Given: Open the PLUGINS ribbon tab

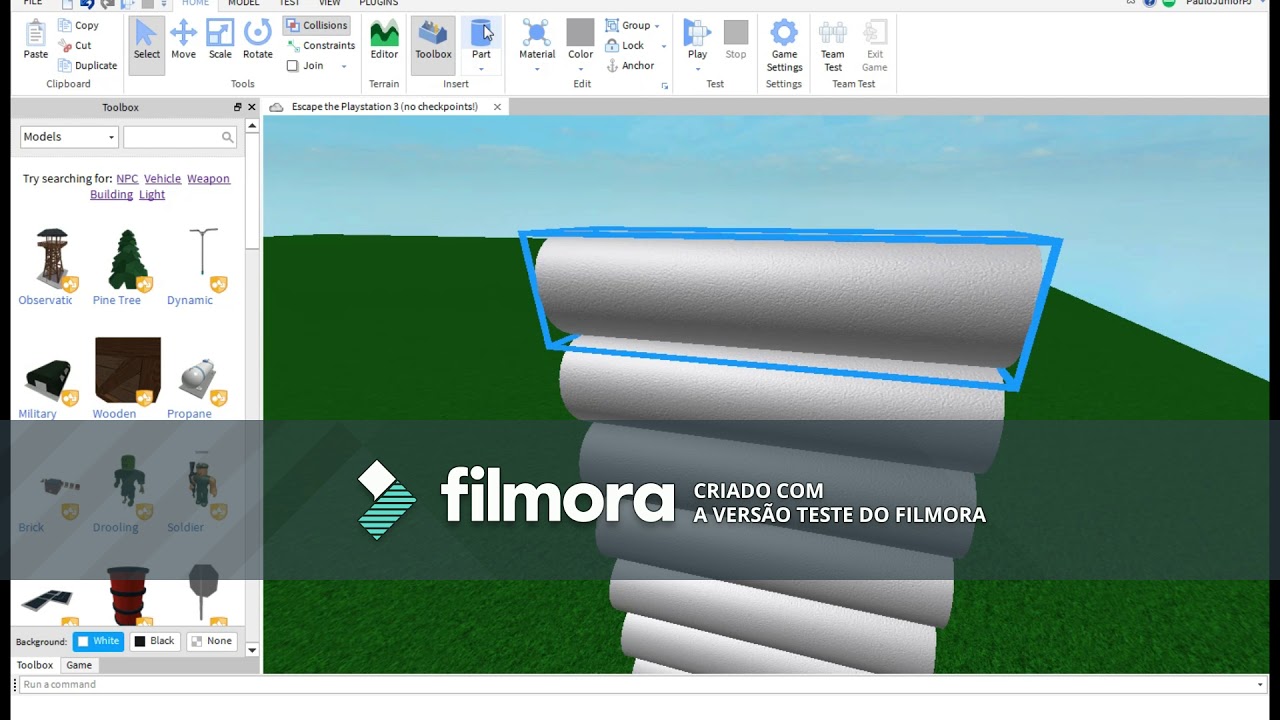Looking at the screenshot, I should coord(379,3).
